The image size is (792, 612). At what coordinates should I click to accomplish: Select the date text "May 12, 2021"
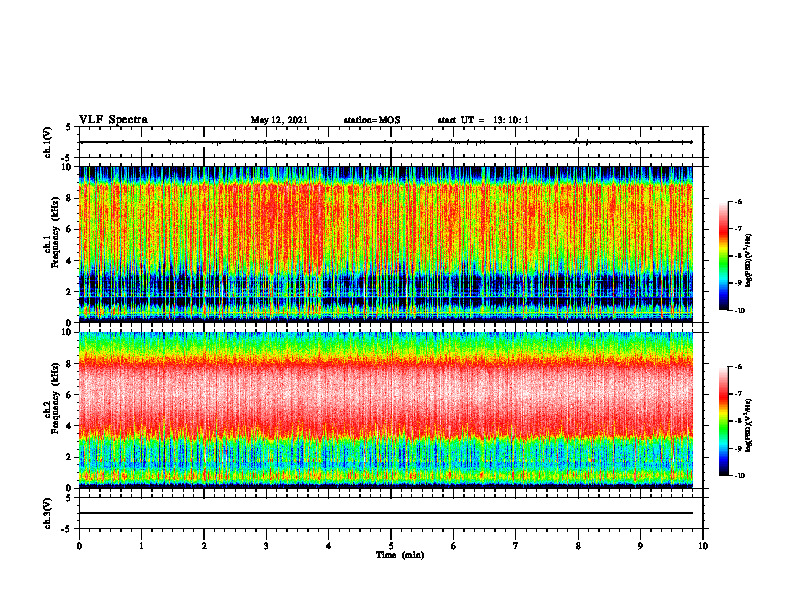click(x=279, y=120)
